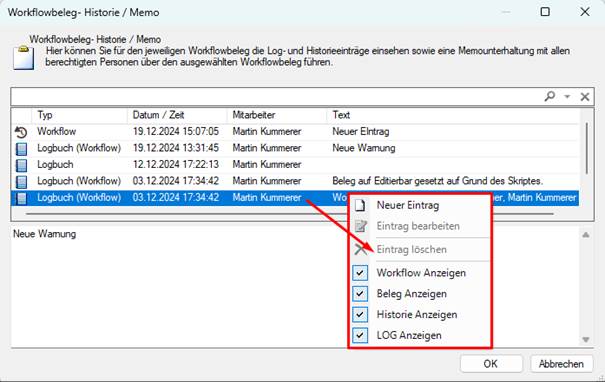Click into the search input field
The image size is (605, 382).
pyautogui.click(x=276, y=96)
